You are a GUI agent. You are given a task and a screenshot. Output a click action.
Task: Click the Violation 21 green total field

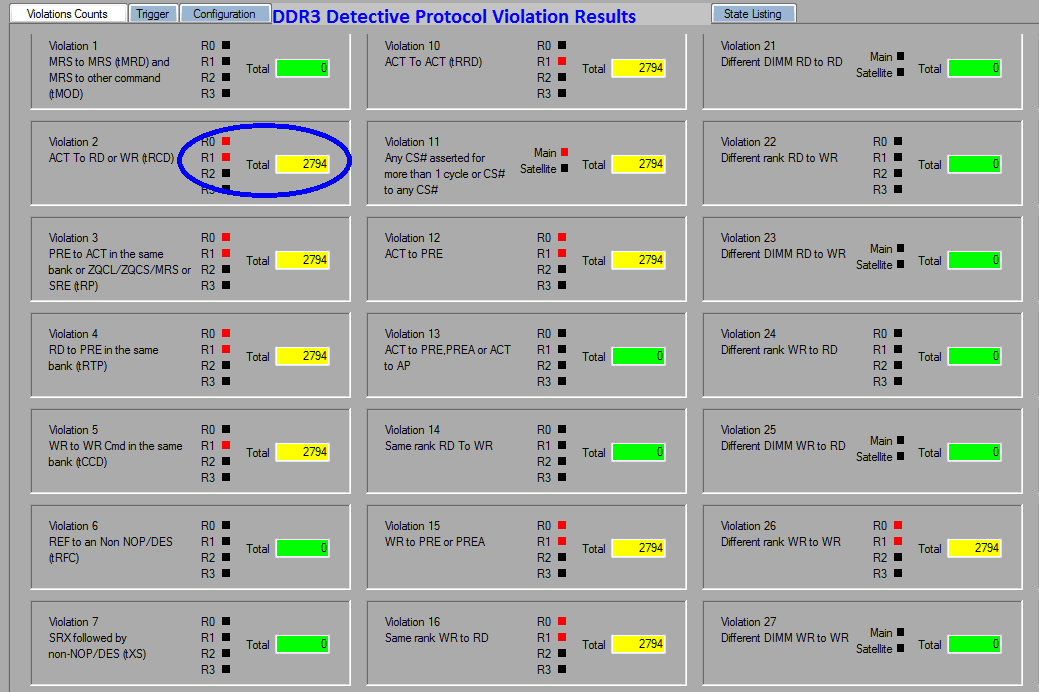pyautogui.click(x=975, y=68)
